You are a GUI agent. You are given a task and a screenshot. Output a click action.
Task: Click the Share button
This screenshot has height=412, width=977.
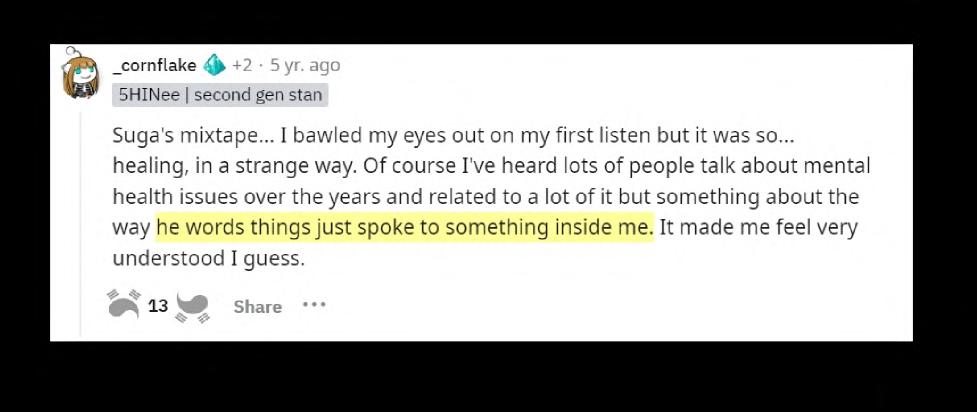pyautogui.click(x=257, y=307)
